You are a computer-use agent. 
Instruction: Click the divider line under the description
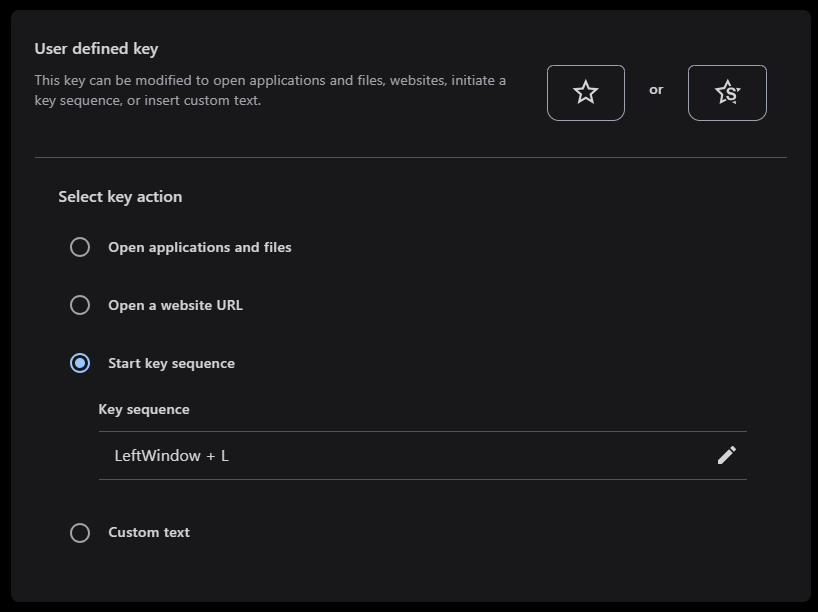(x=410, y=157)
